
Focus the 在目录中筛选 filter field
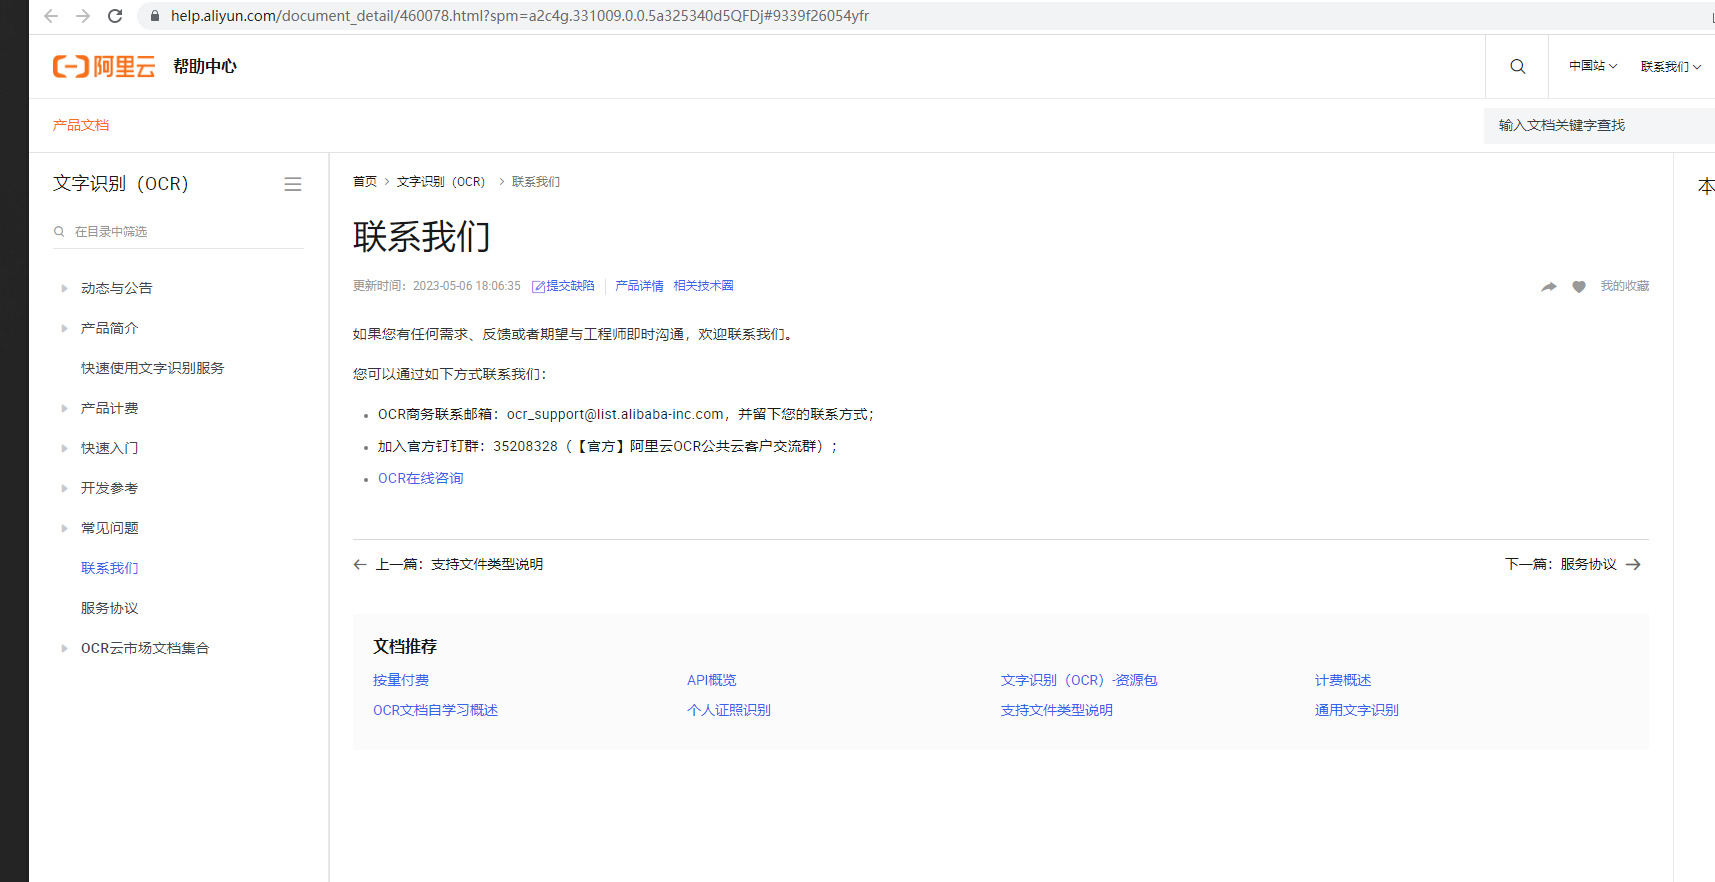coord(178,232)
